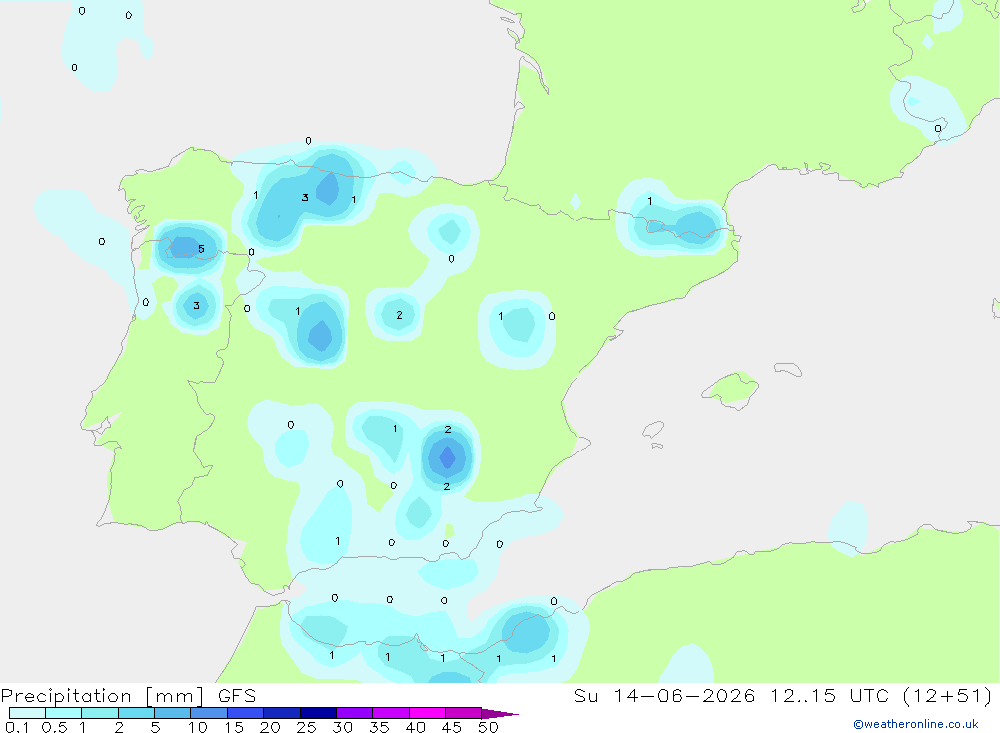
Task: Select the '10' legend scale label
Action: (x=198, y=727)
